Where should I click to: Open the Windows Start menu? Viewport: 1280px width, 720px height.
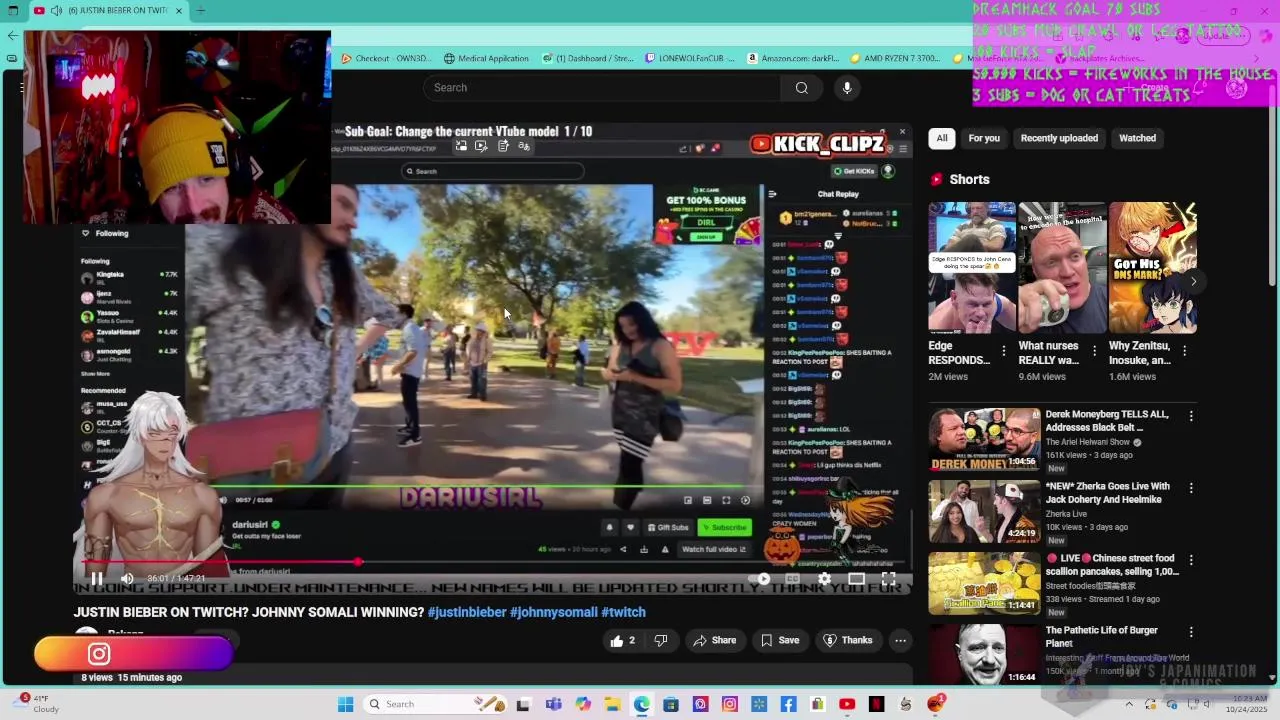coord(345,704)
